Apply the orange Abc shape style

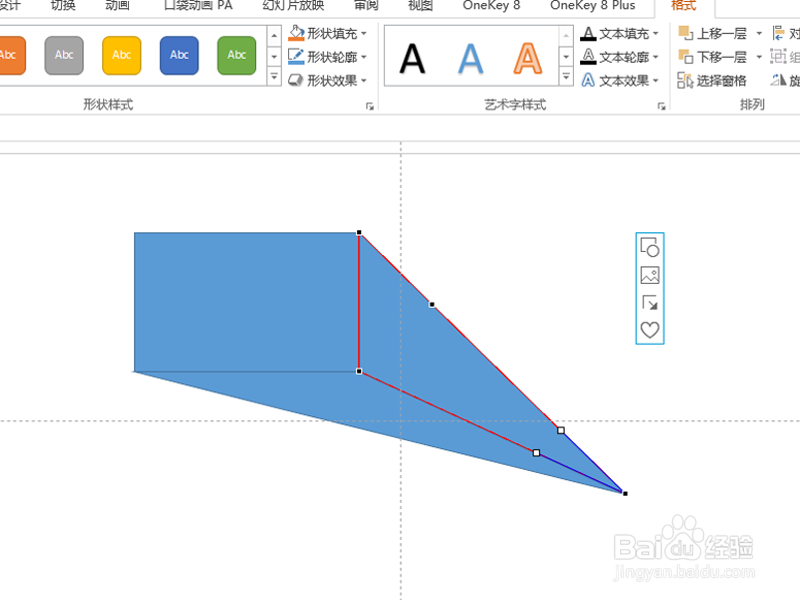11,55
